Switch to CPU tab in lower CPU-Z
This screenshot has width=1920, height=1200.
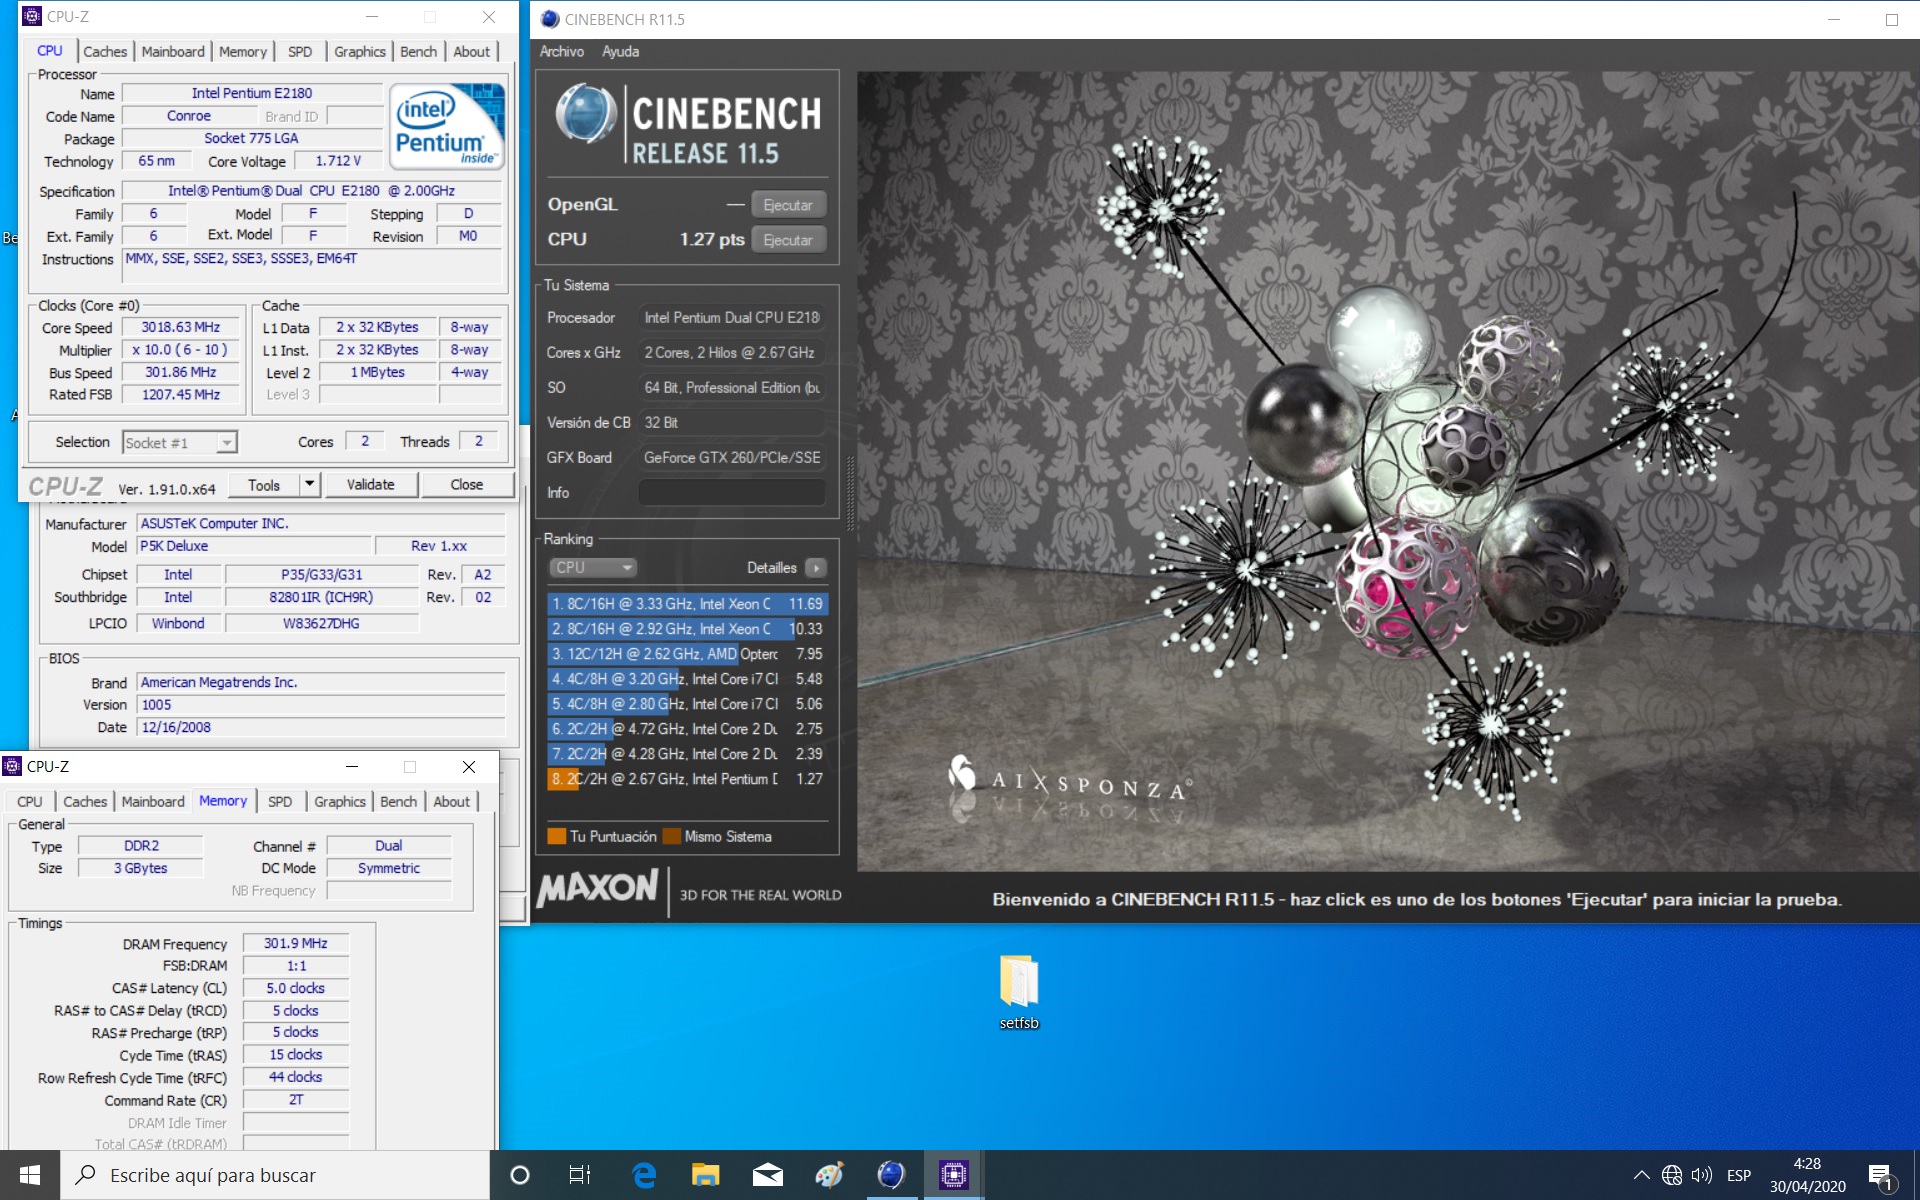30,801
